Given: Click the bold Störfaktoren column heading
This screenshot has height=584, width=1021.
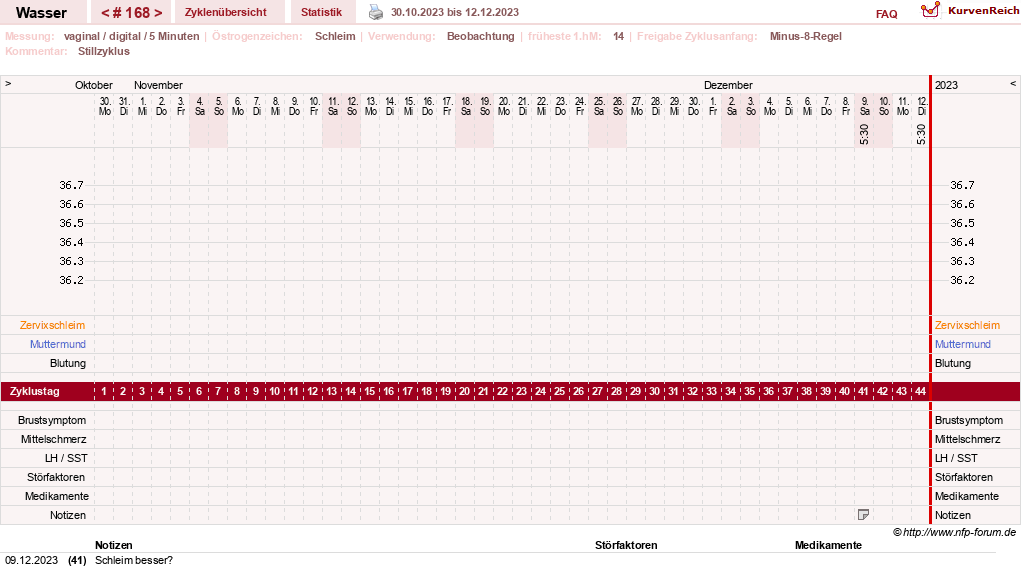Looking at the screenshot, I should (626, 546).
